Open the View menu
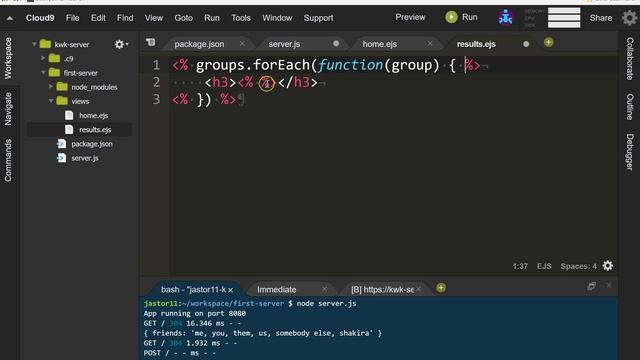Screen dimensions: 640x360 pos(153,18)
